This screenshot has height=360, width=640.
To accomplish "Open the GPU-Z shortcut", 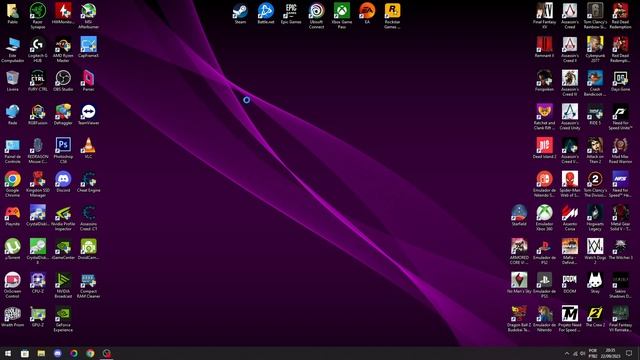I will 38,317.
